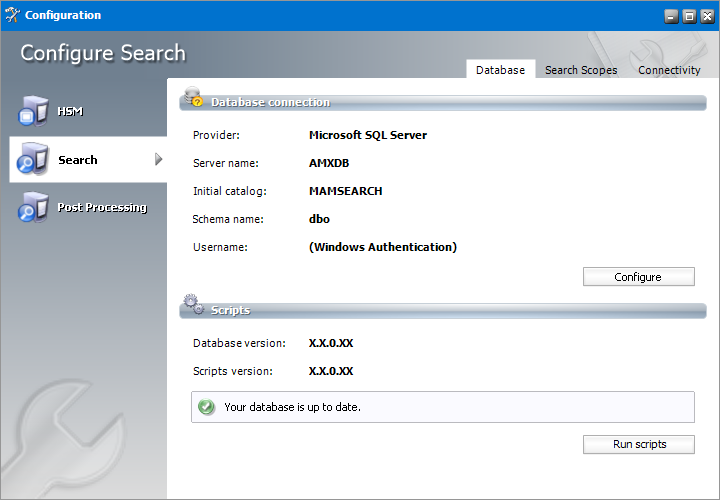720x500 pixels.
Task: Minimize the Configuration window
Action: [670, 16]
